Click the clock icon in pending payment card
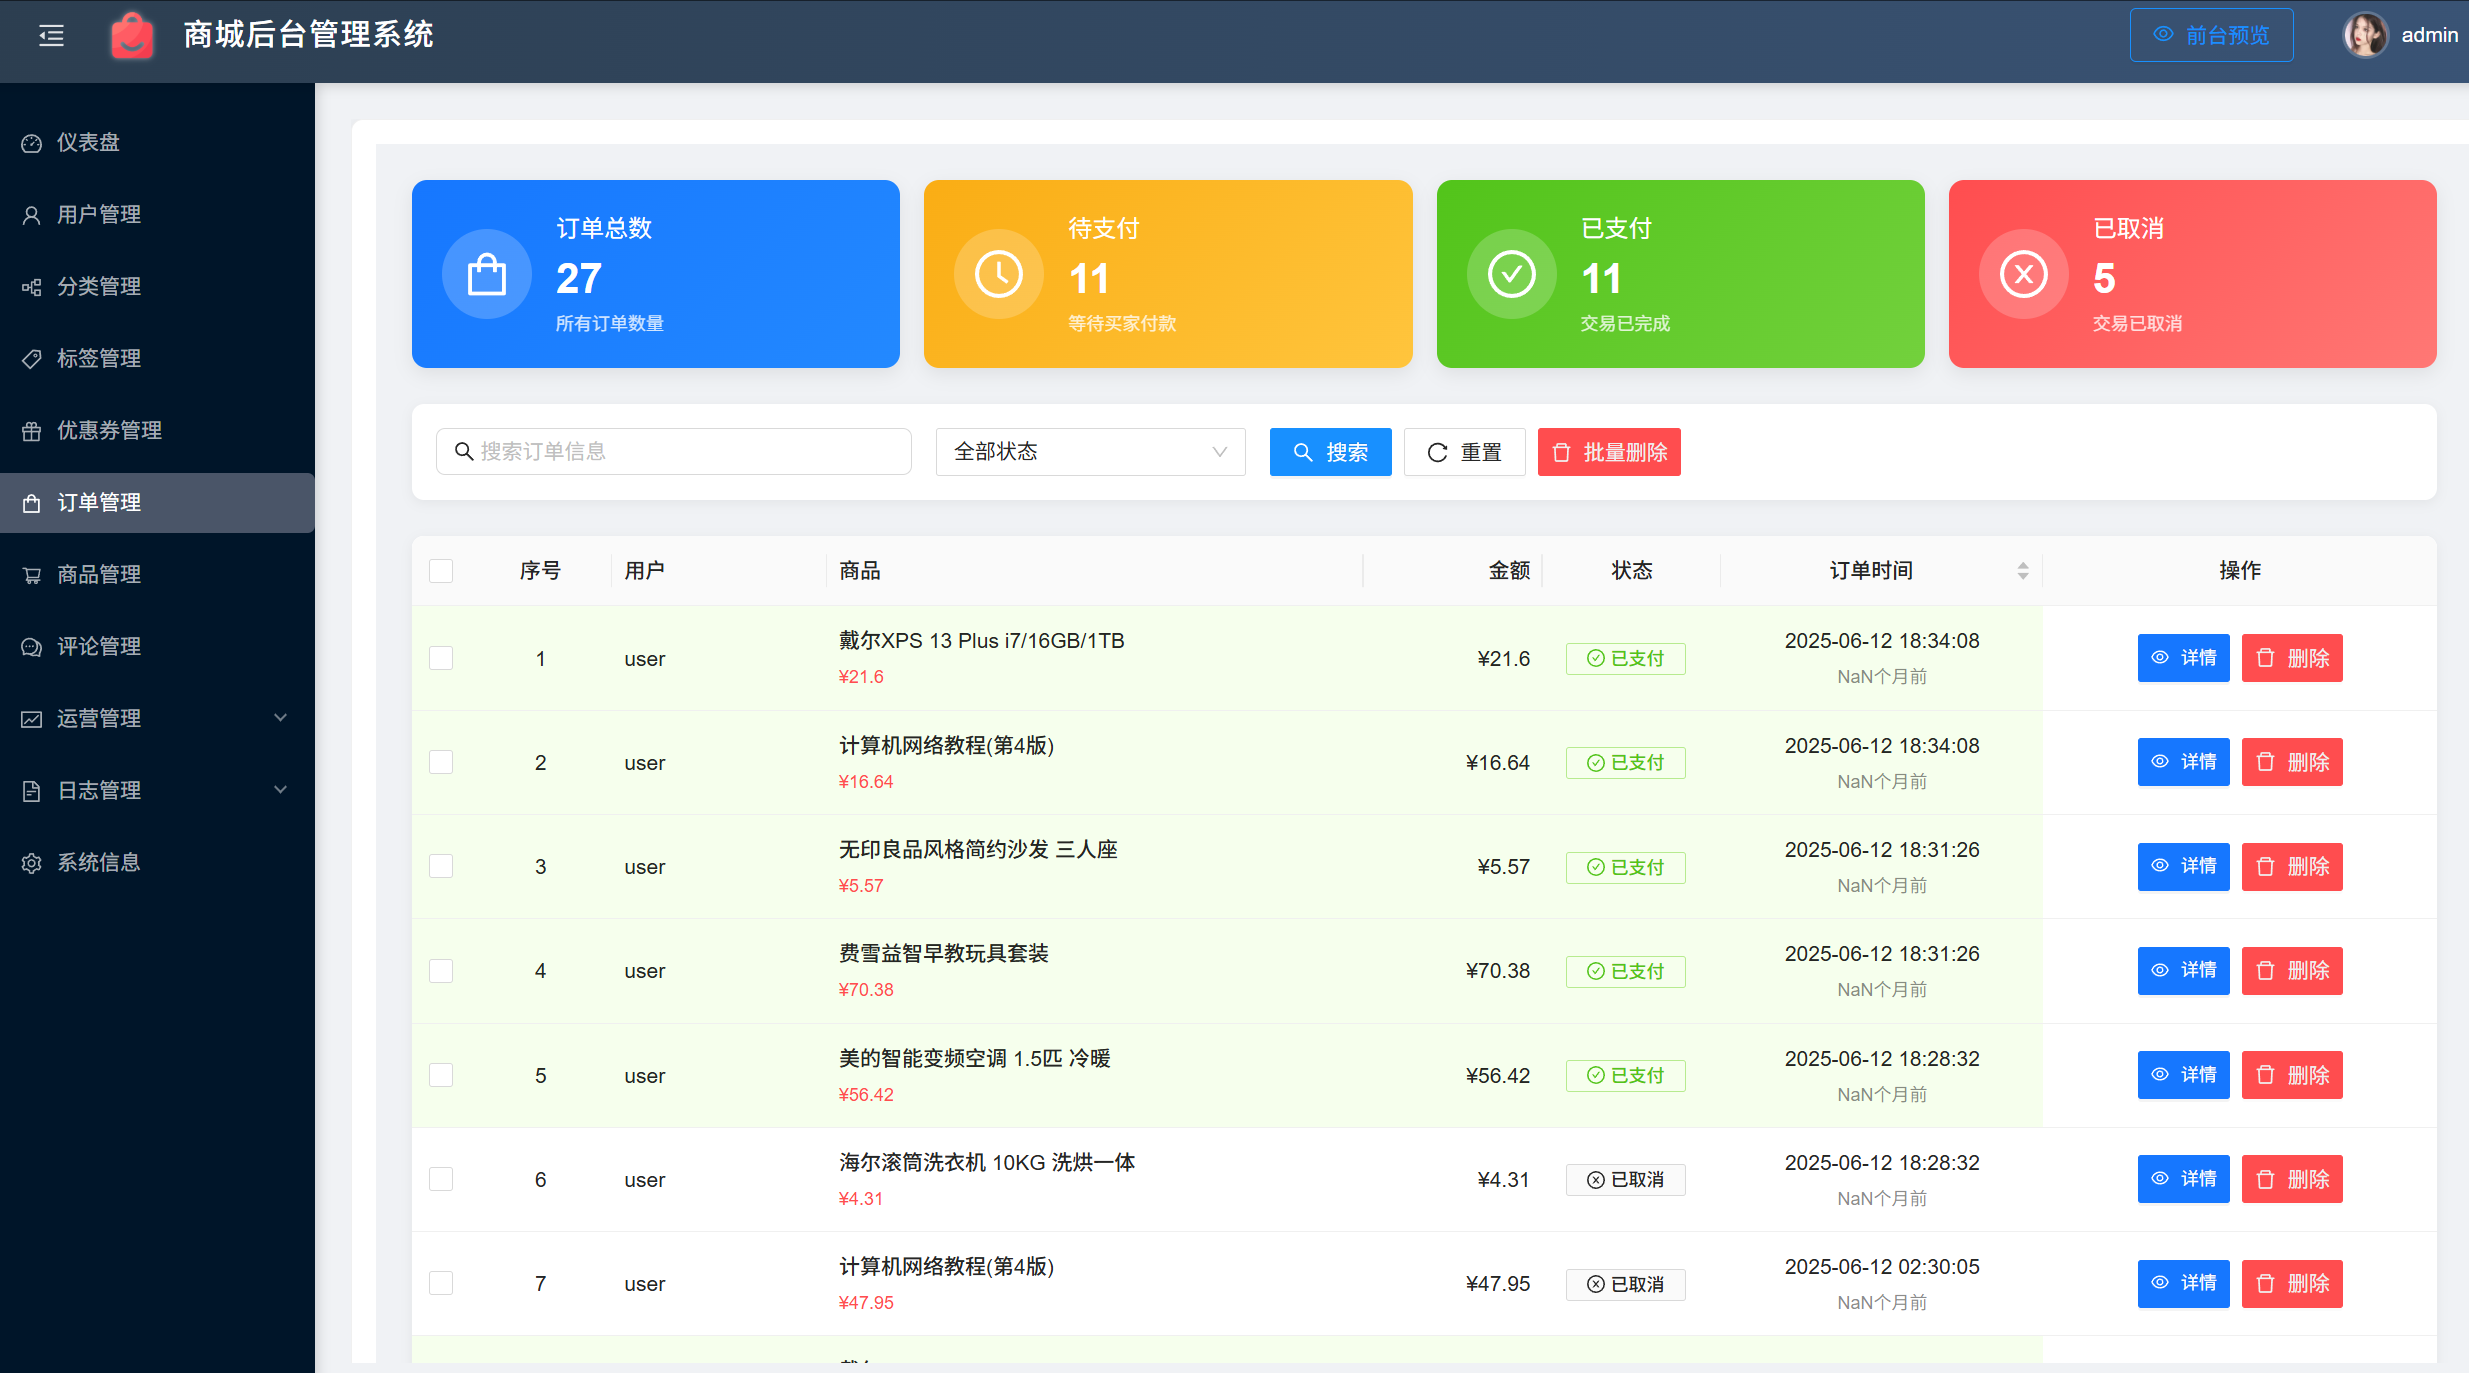 pyautogui.click(x=998, y=274)
